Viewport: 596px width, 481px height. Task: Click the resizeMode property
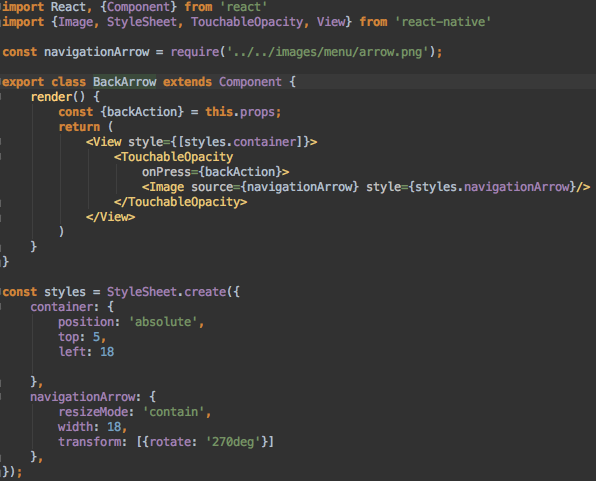pos(93,412)
